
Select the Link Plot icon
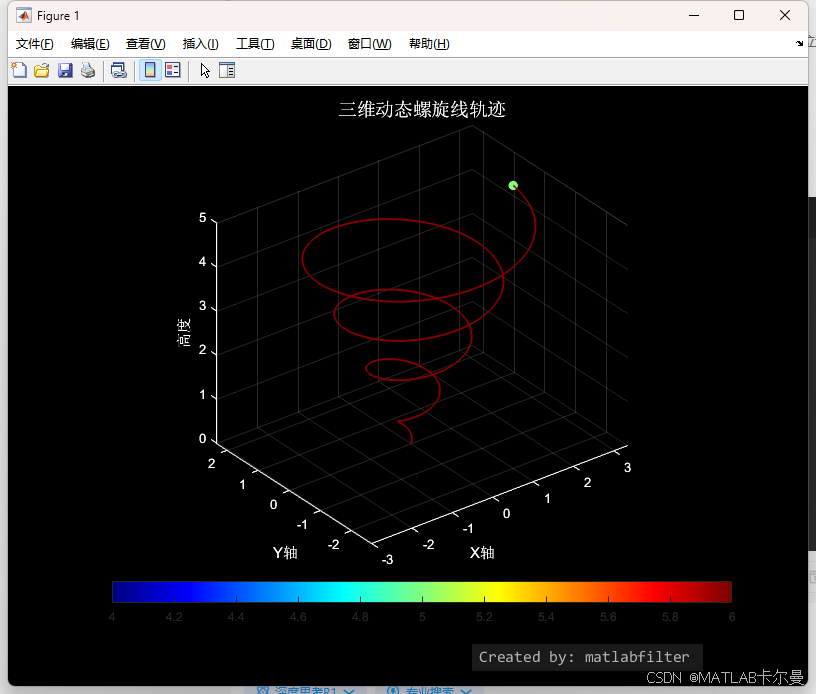[120, 70]
